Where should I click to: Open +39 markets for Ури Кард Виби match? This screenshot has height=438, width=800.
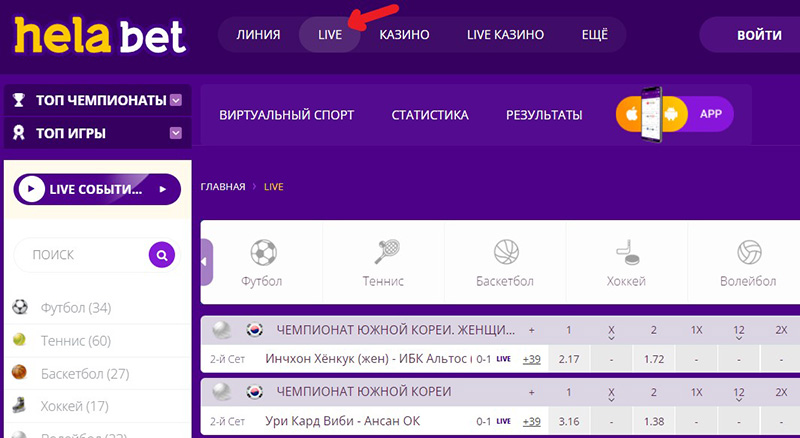pyautogui.click(x=532, y=422)
